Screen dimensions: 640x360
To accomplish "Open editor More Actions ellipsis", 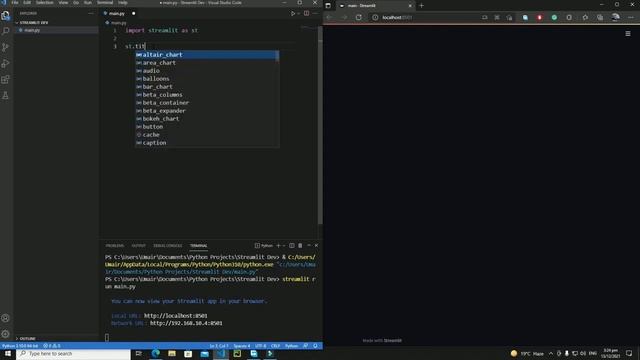I will click(x=315, y=13).
